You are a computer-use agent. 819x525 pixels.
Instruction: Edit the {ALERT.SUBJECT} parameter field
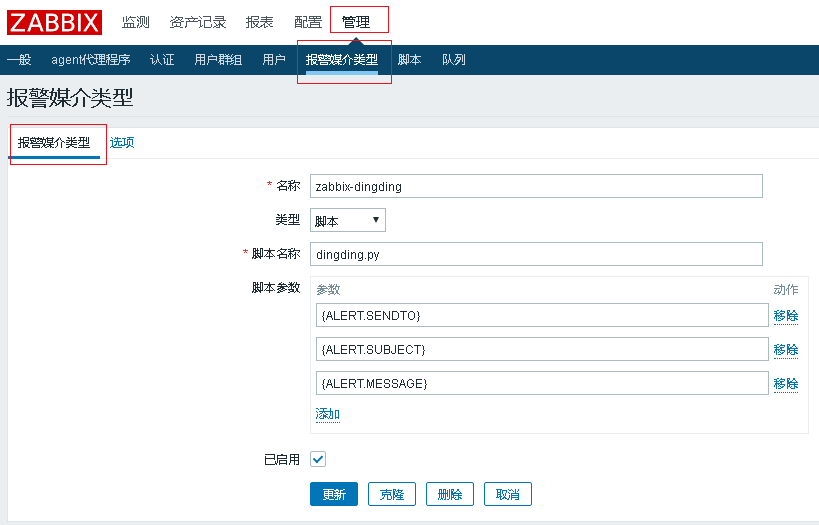[x=542, y=349]
